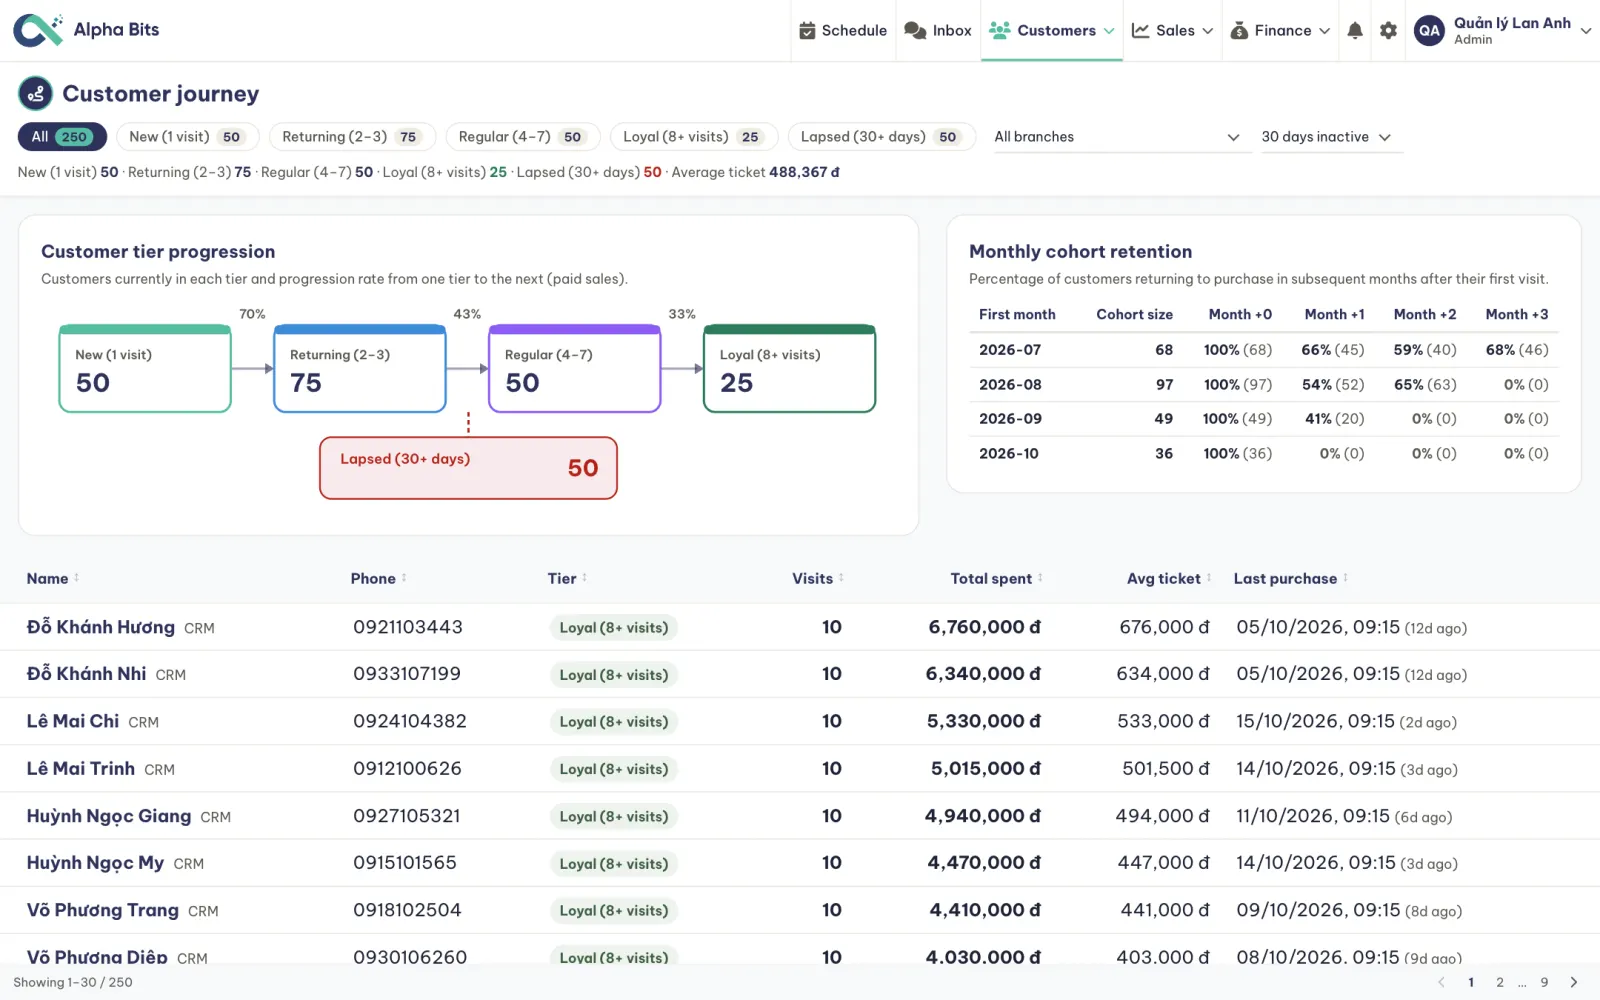Go to page 2
The width and height of the screenshot is (1600, 1000).
pyautogui.click(x=1500, y=982)
